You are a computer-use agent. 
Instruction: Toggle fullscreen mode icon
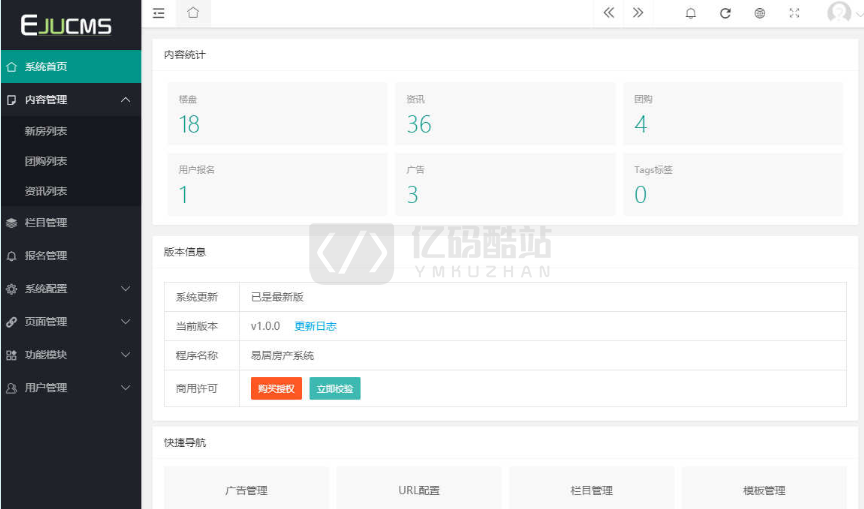click(794, 13)
